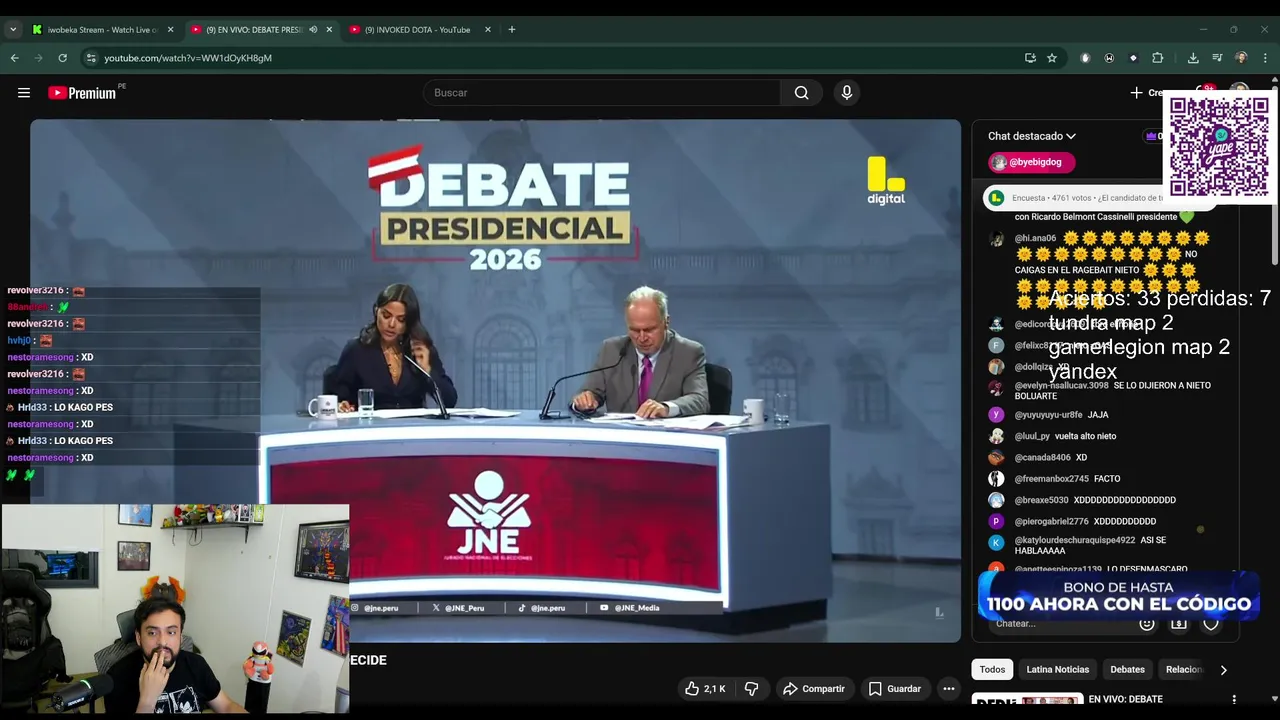The image size is (1280, 720).
Task: Open browser downloads icon
Action: pyautogui.click(x=1193, y=58)
